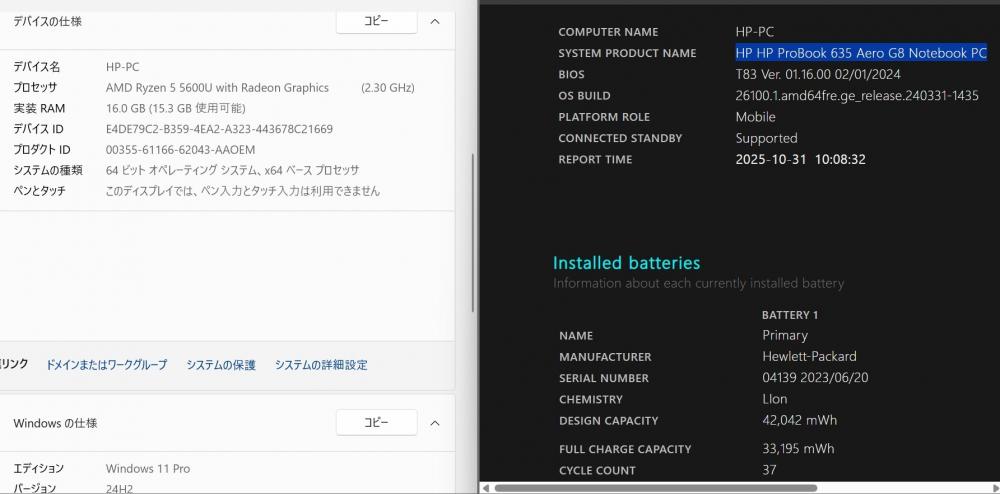The image size is (1000, 494).
Task: Click the cycle count 37 value
Action: click(x=769, y=470)
